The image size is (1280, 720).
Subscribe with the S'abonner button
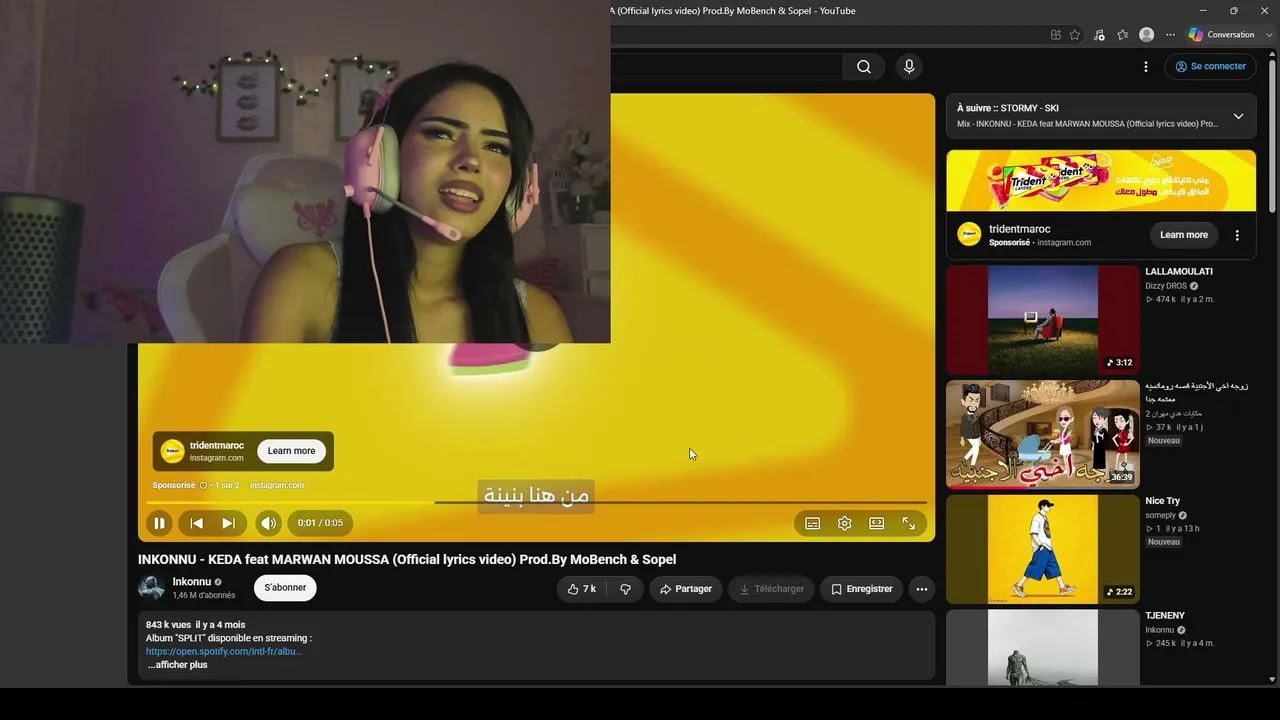tap(285, 588)
